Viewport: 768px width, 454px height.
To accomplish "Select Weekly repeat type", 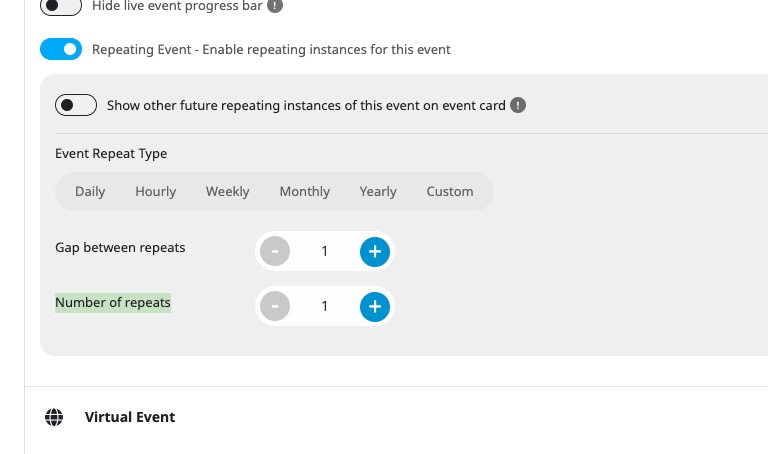I will [228, 191].
